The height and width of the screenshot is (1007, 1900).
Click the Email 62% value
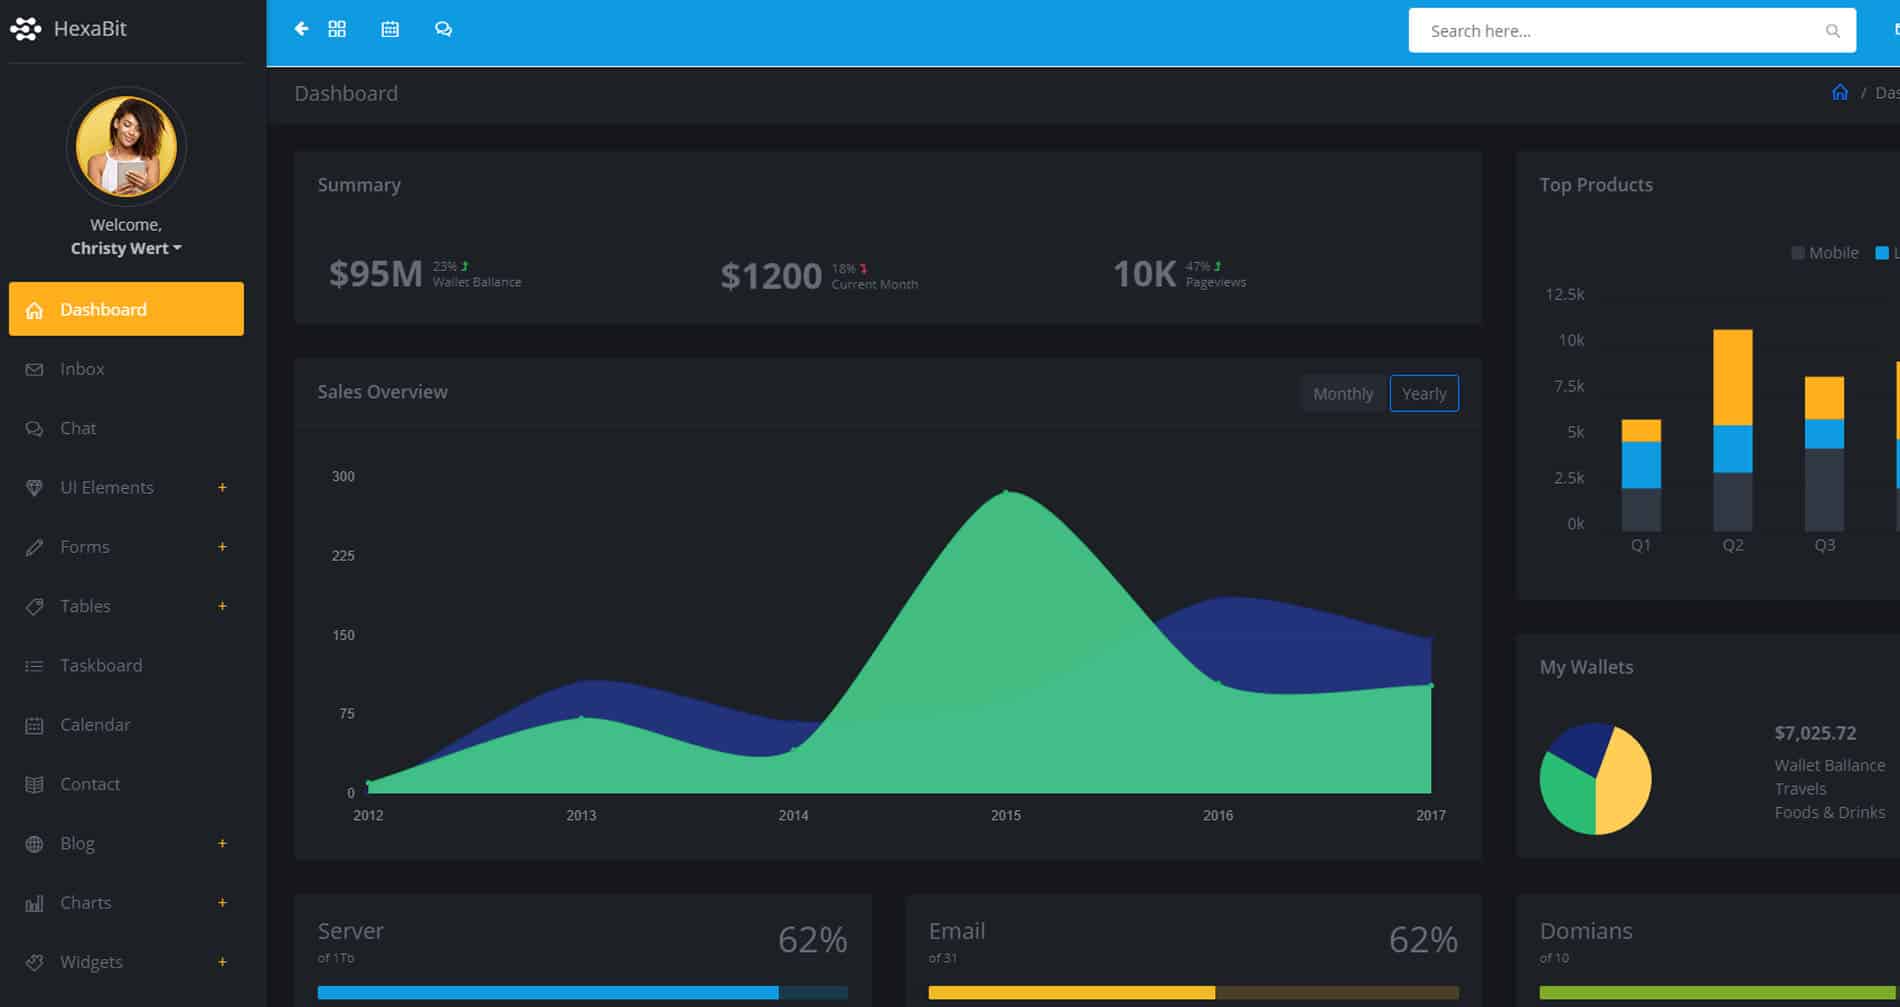tap(1423, 940)
